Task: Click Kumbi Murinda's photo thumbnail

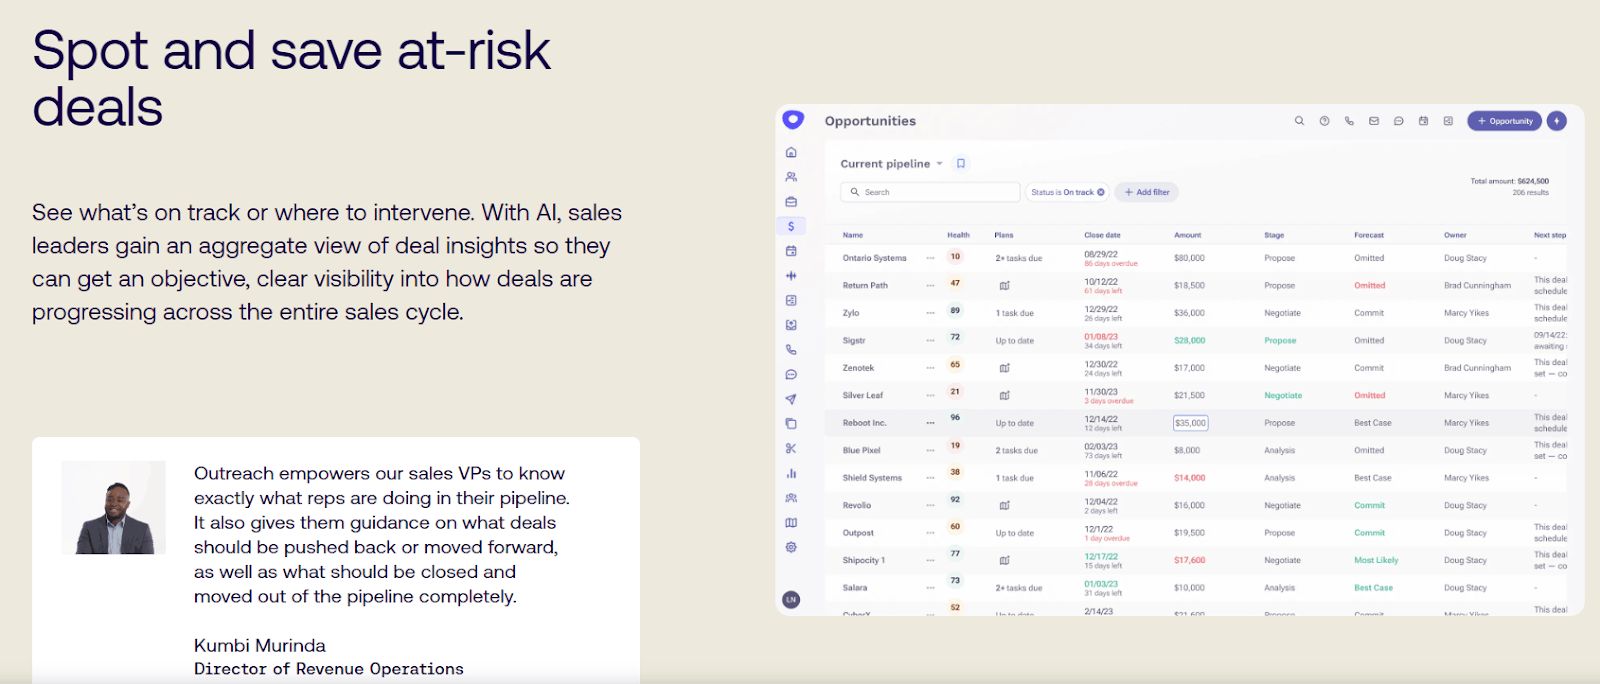Action: click(x=113, y=507)
